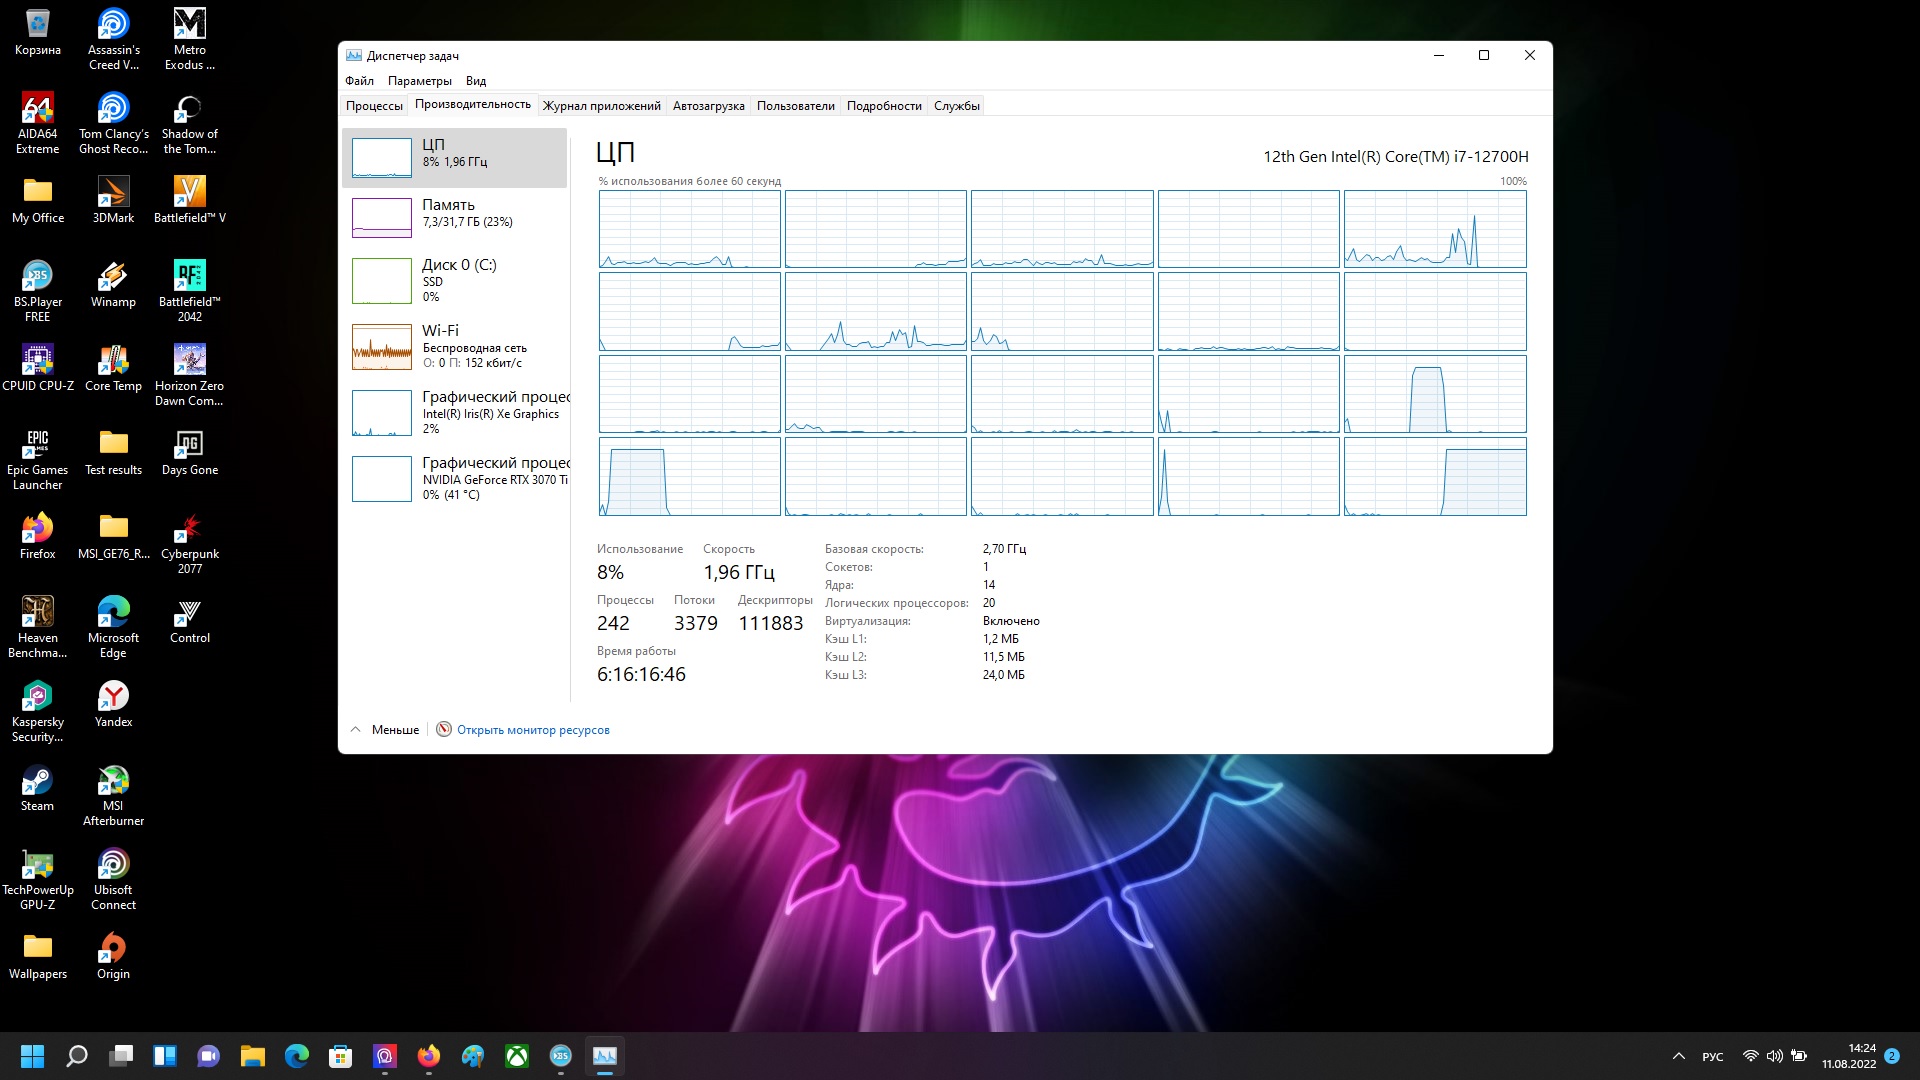
Task: Click Открыть монитор ресурсов link
Action: pyautogui.click(x=532, y=730)
